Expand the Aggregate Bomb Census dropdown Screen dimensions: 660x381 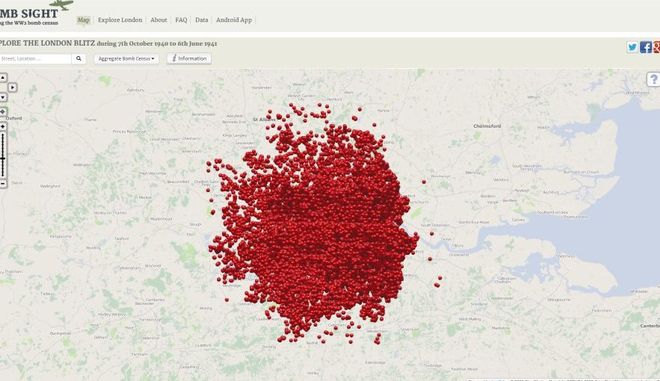point(126,59)
